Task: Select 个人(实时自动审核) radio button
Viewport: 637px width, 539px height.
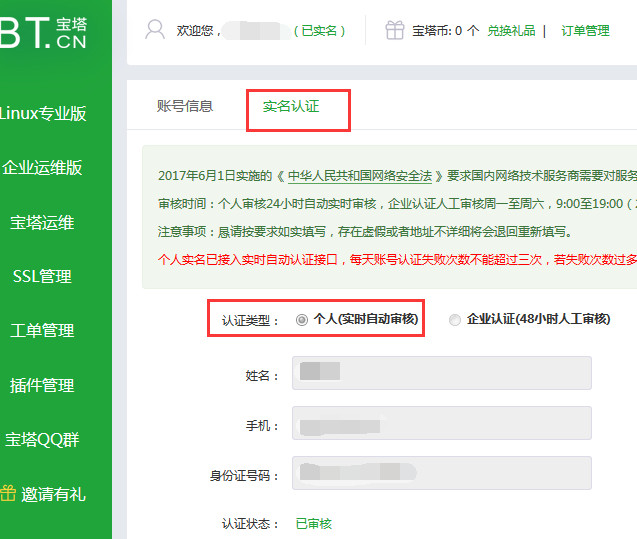Action: tap(301, 320)
